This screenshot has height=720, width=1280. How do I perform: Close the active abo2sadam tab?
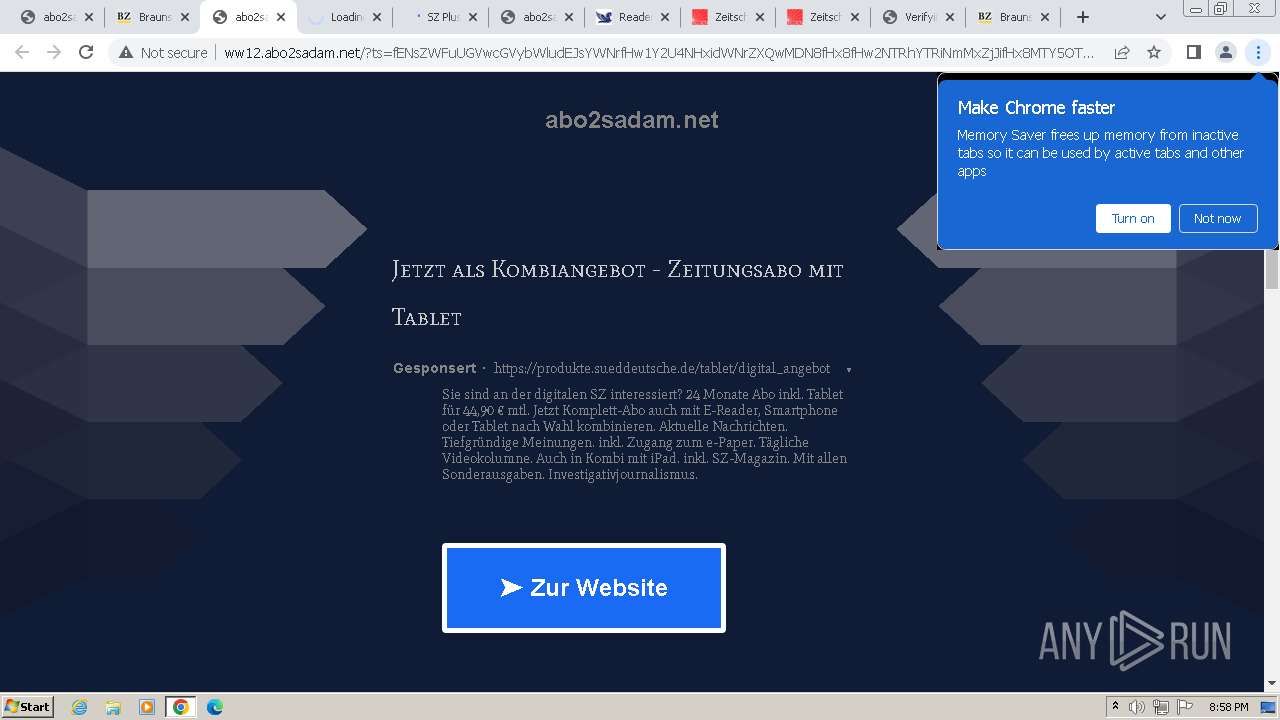coord(281,17)
